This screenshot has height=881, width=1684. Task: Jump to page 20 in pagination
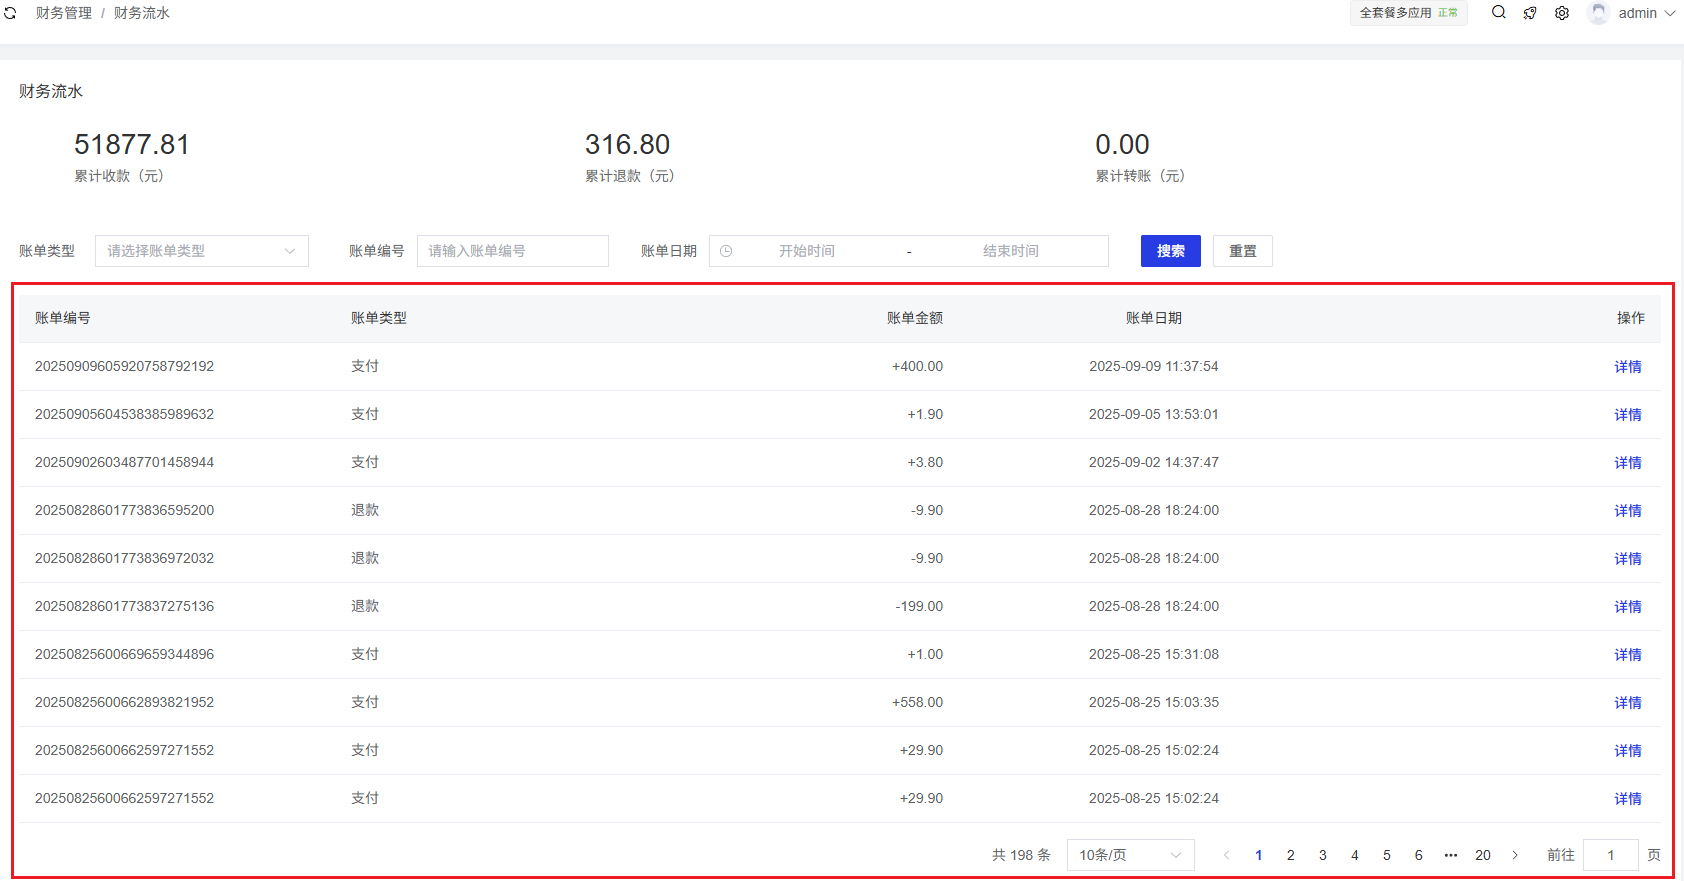click(x=1483, y=855)
